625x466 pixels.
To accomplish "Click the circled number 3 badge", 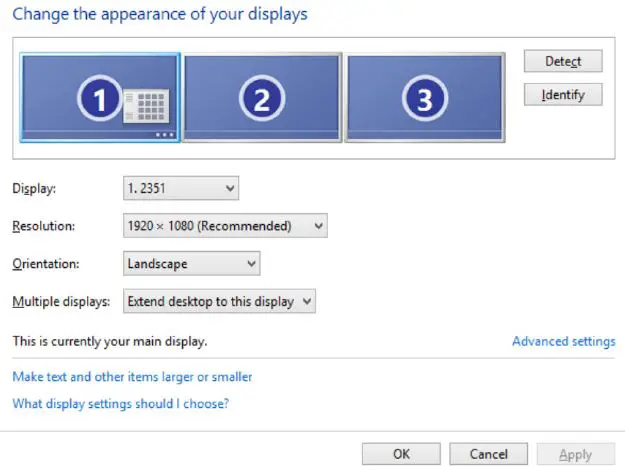I will tap(424, 98).
